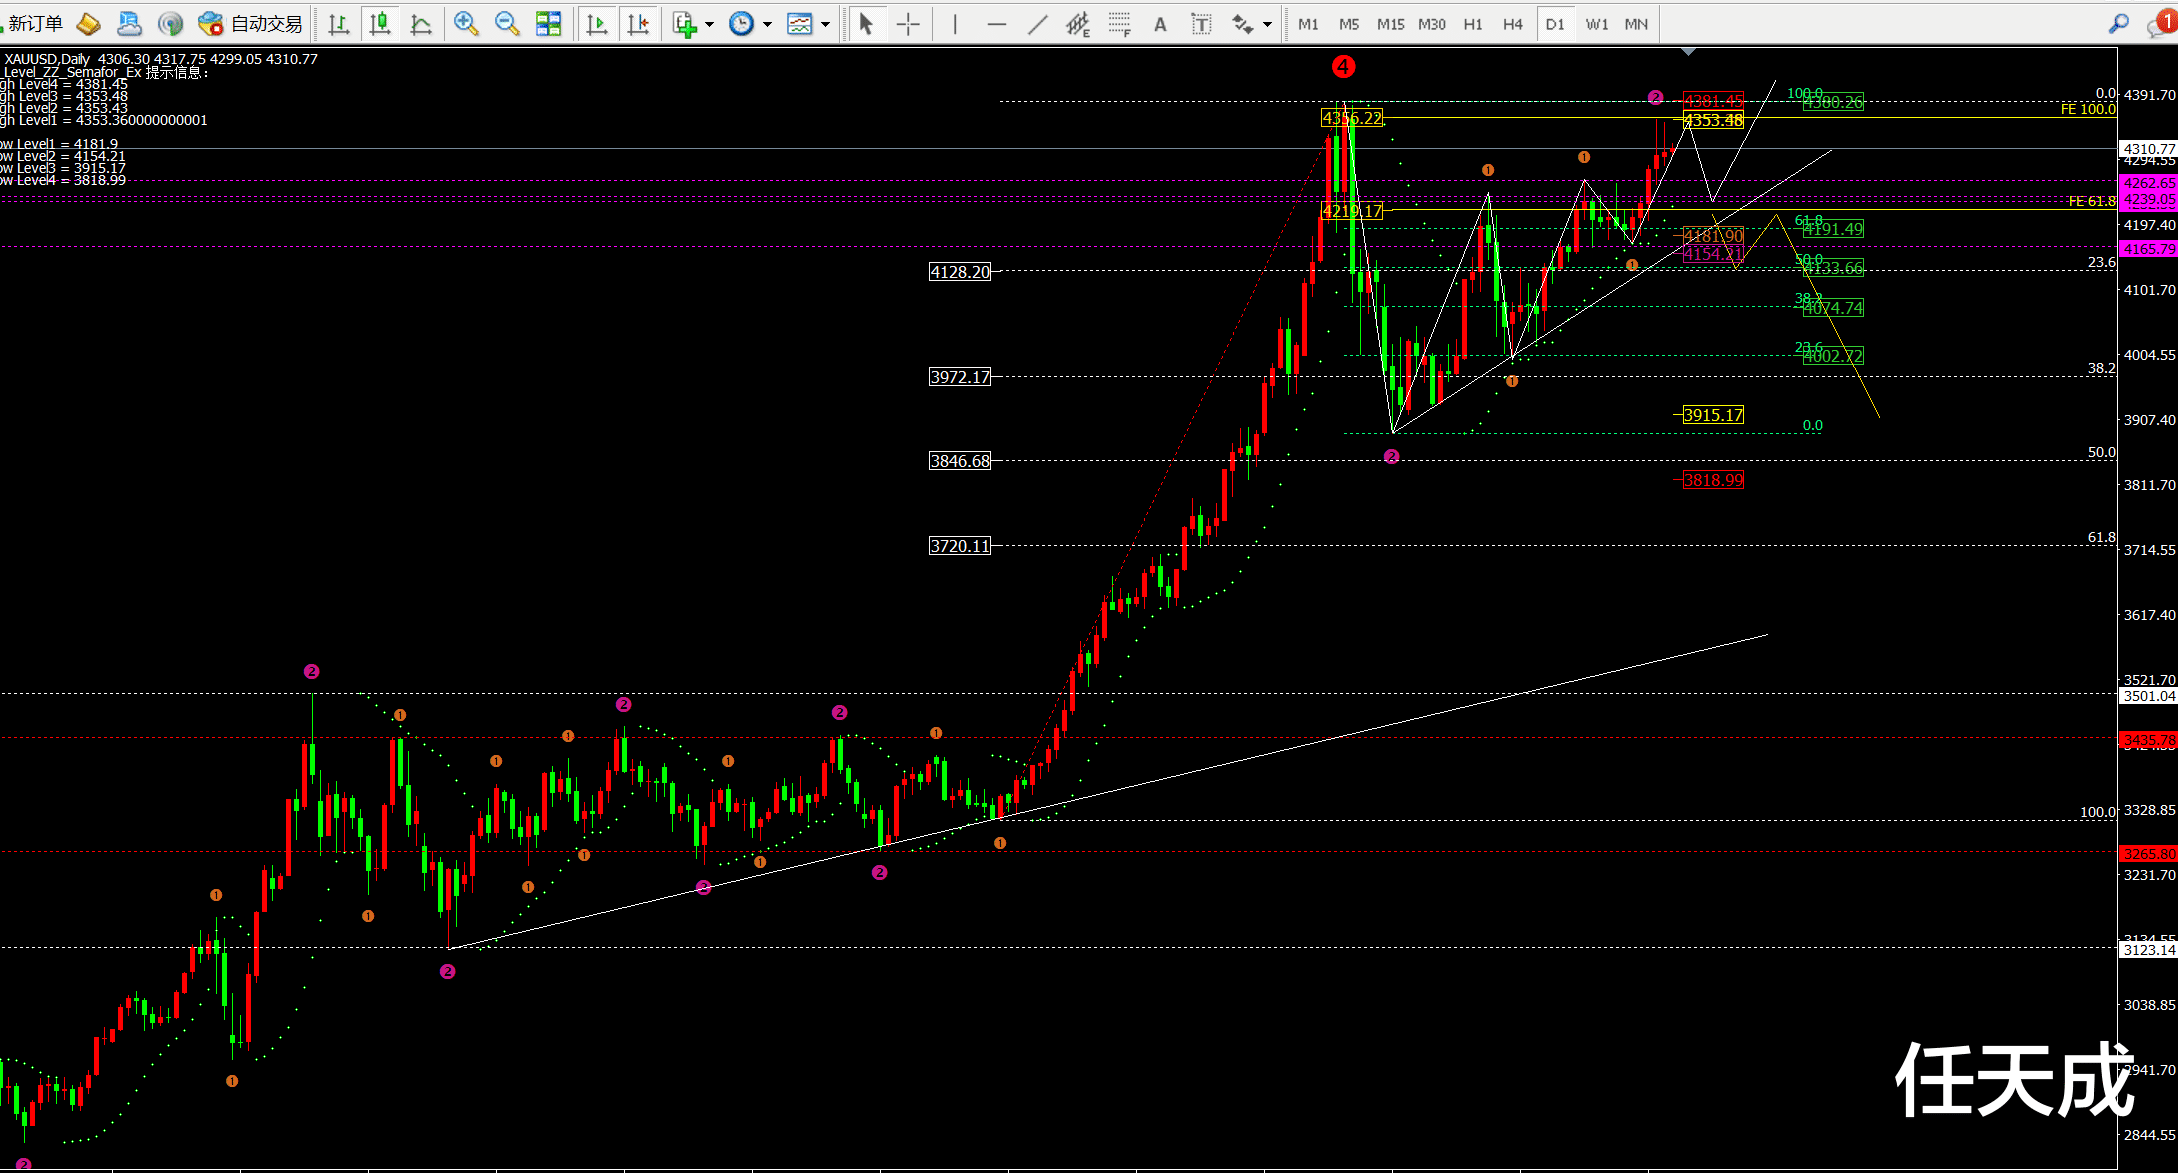Select the trendline drawing tool
This screenshot has width=2178, height=1173.
(1037, 24)
